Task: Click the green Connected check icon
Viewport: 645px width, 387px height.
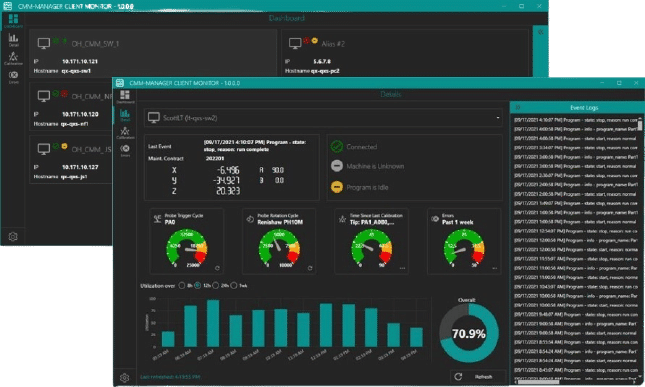Action: point(337,146)
